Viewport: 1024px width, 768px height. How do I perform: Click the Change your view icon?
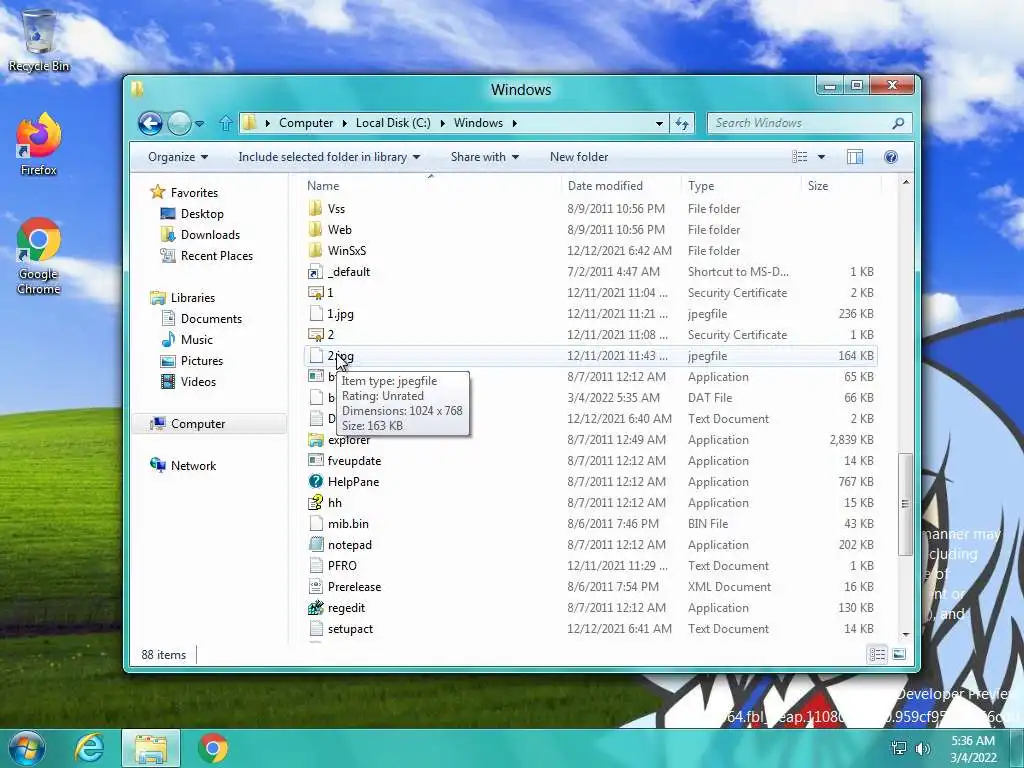point(799,157)
